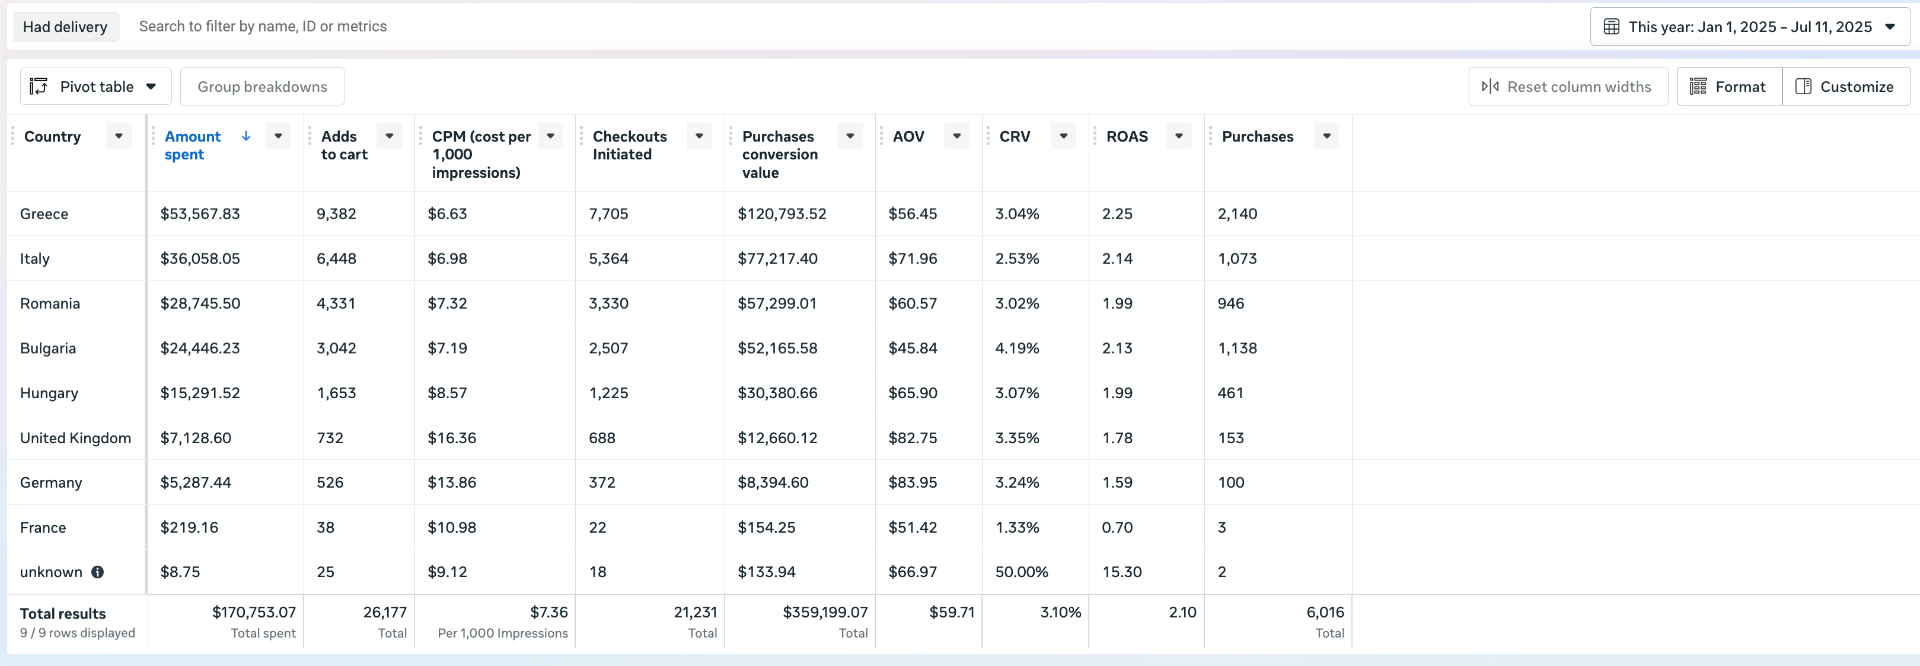Click Greece amount spent $53,567.83
This screenshot has width=1920, height=666.
point(200,214)
